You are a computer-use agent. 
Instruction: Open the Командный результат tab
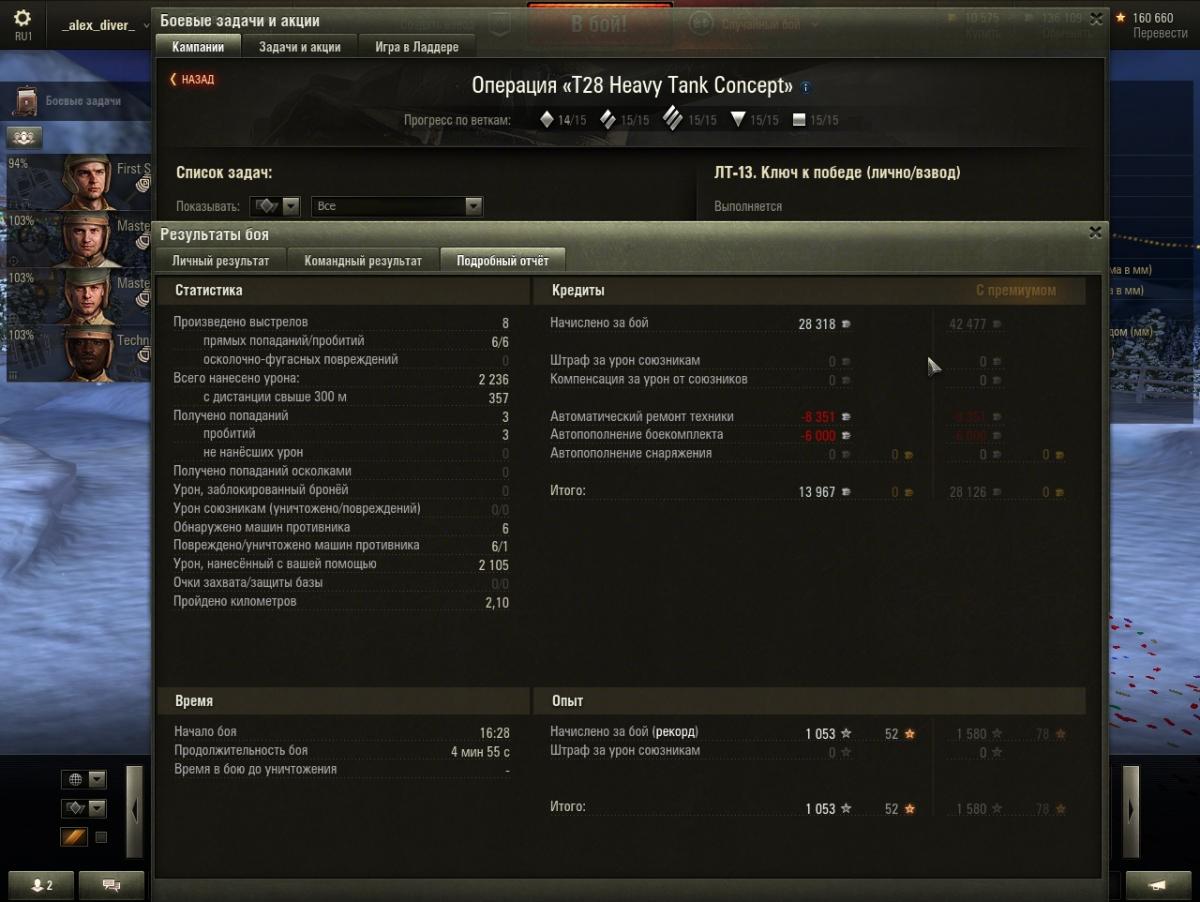(x=362, y=261)
